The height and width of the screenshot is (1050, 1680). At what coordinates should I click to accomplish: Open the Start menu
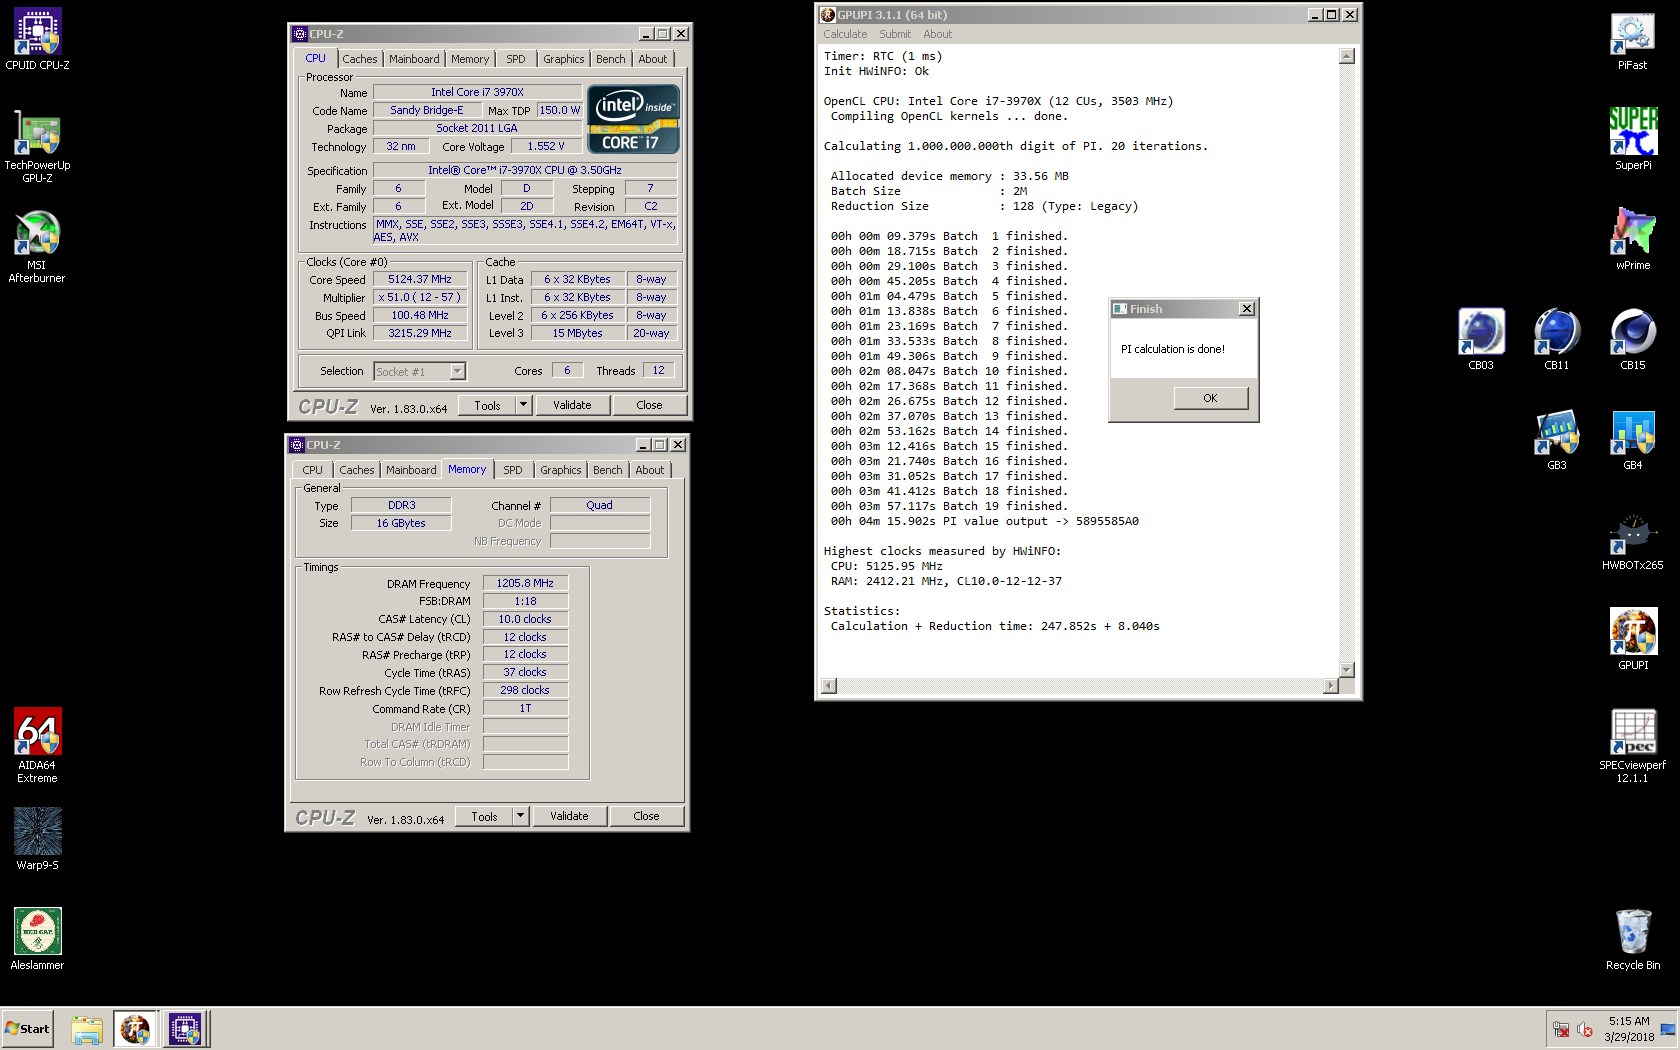tap(28, 1029)
